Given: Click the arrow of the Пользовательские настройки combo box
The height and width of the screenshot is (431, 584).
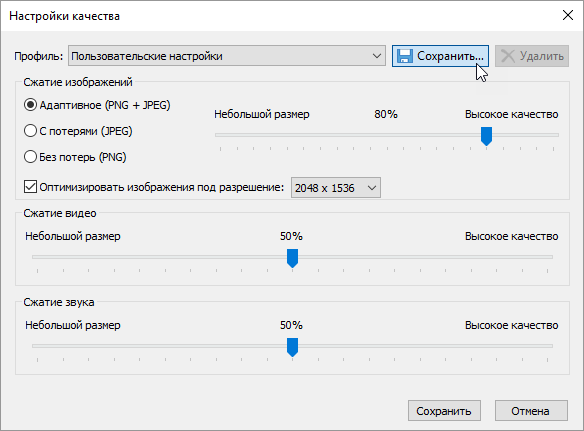Looking at the screenshot, I should pyautogui.click(x=377, y=56).
